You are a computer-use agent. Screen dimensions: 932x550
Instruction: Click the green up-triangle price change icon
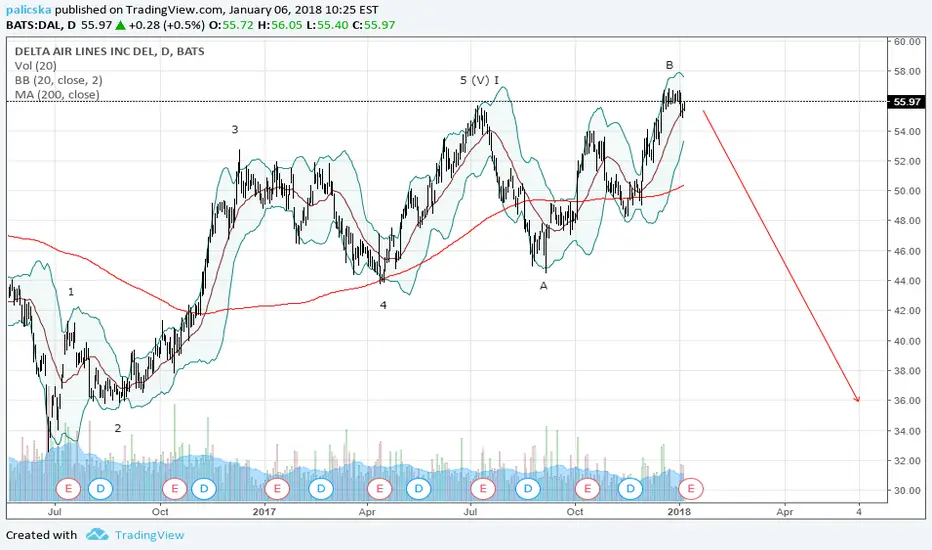pos(121,25)
